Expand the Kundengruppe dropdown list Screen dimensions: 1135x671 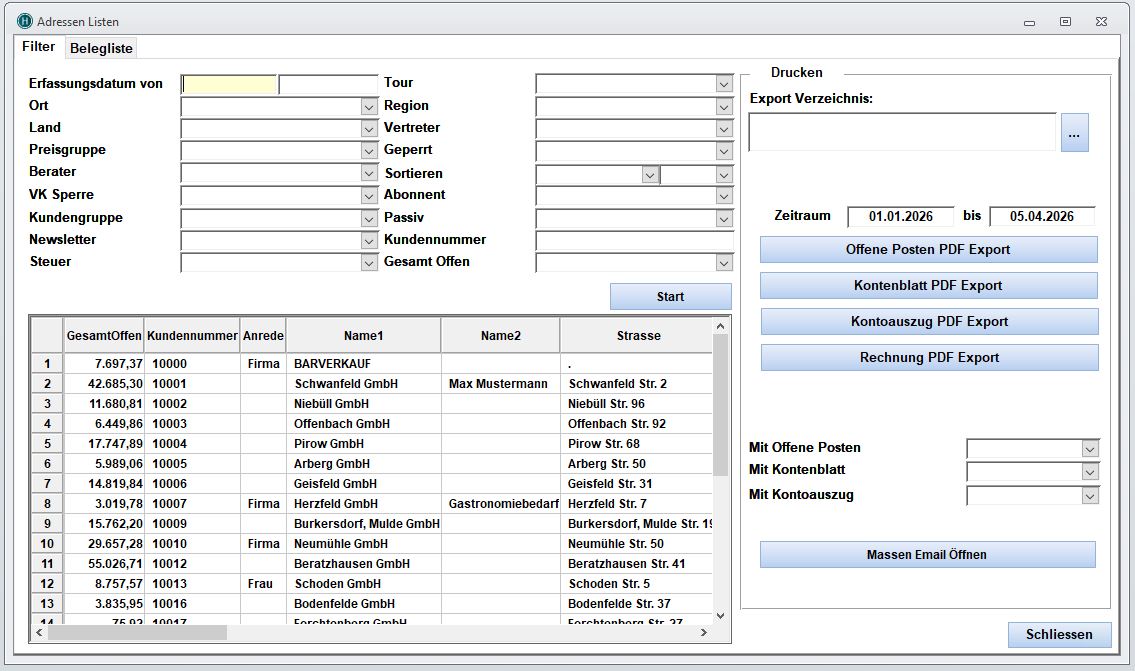[x=368, y=218]
